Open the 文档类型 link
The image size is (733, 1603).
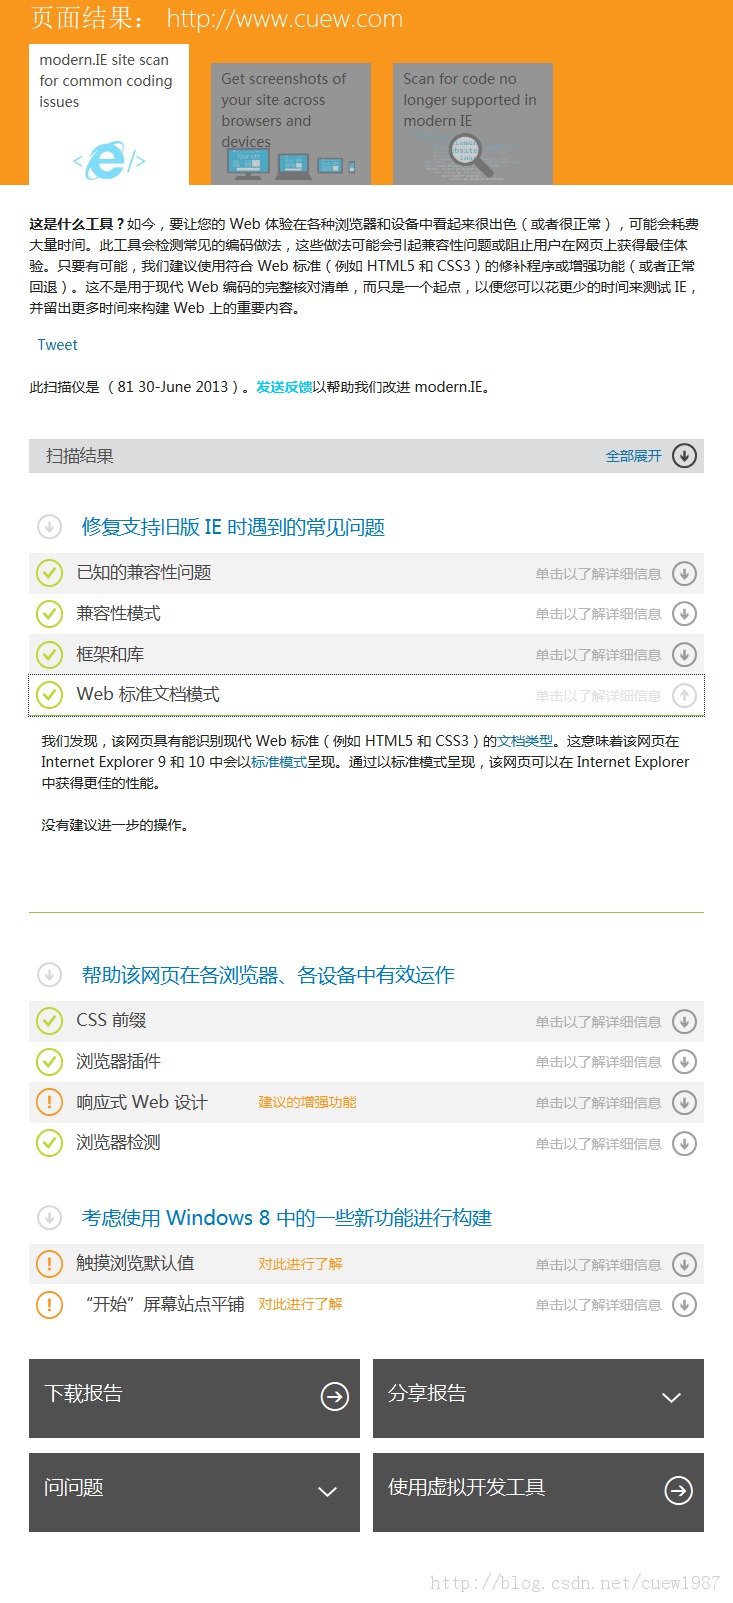coord(525,741)
